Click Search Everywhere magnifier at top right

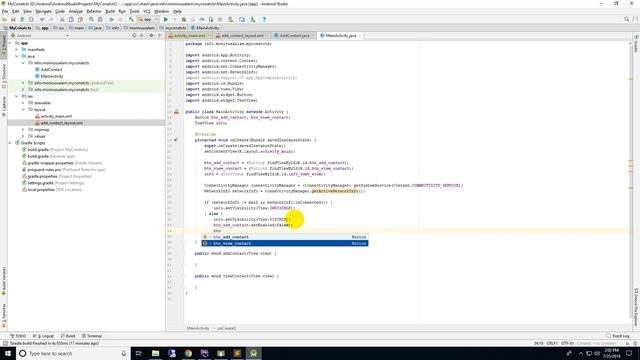(627, 19)
